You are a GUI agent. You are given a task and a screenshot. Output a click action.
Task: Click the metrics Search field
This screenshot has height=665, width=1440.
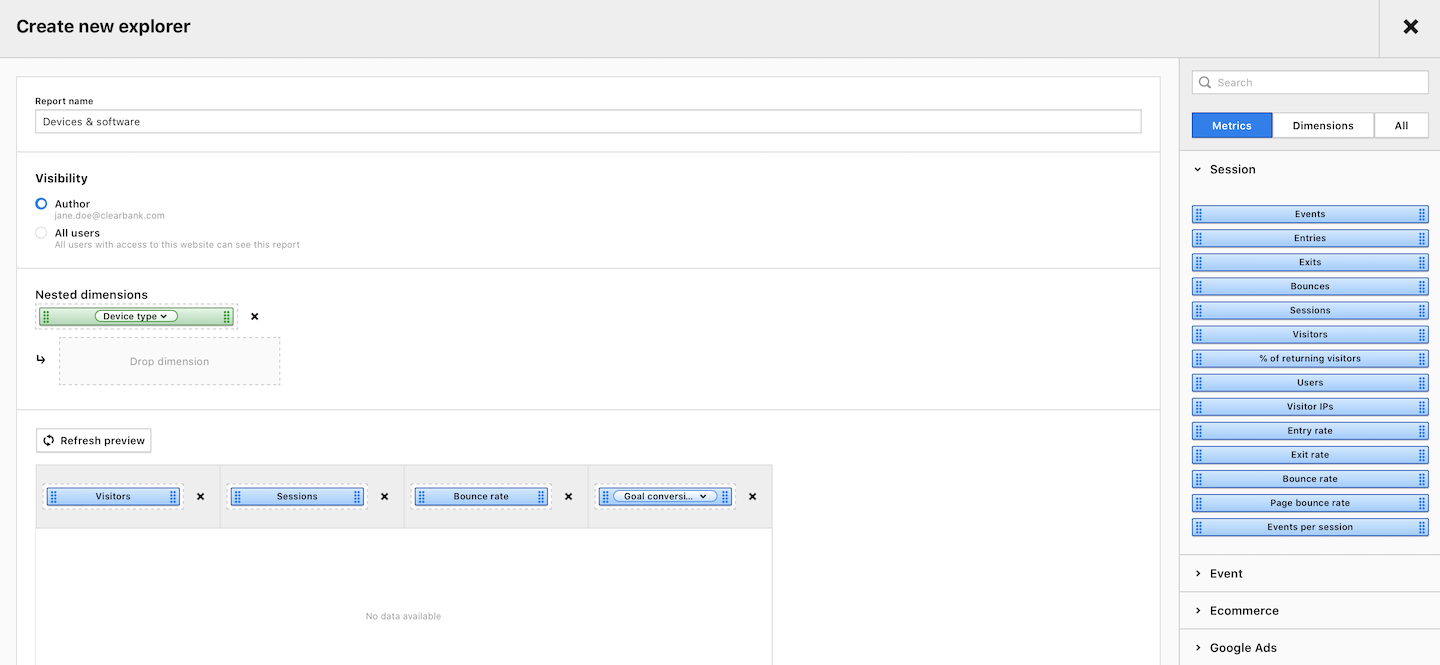[x=1310, y=83]
